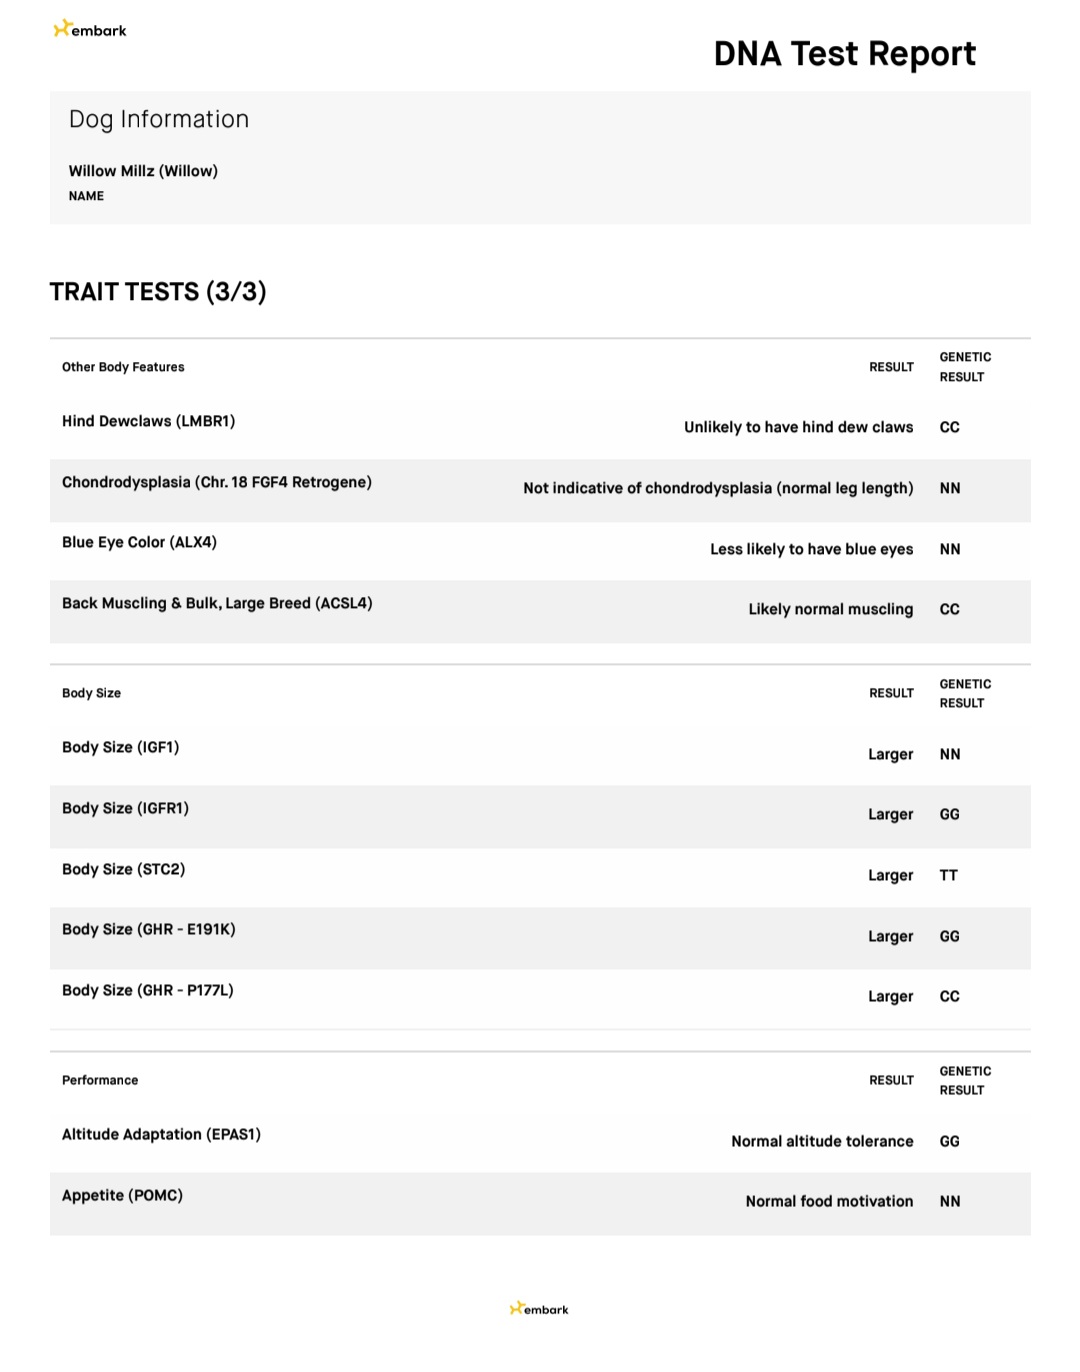The image size is (1080, 1372).
Task: Click the Performance section header
Action: tap(100, 1080)
